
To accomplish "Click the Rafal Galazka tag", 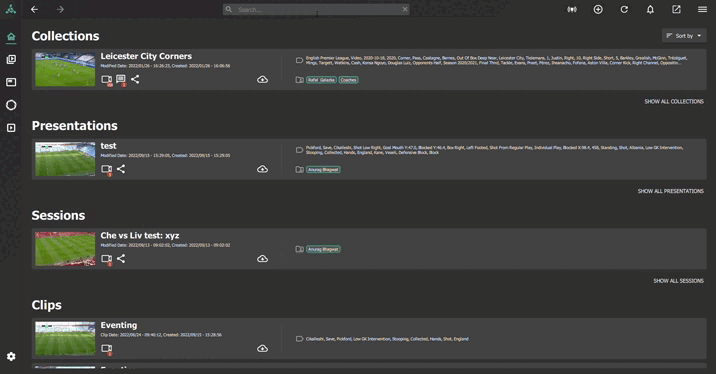I will click(321, 80).
